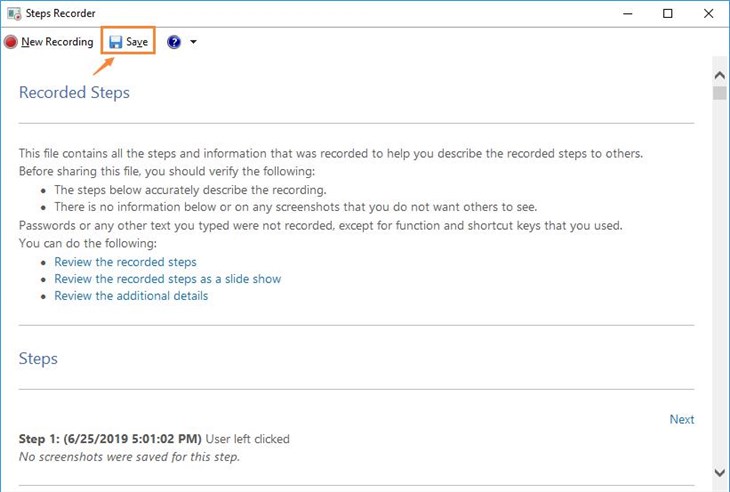Select the Step 1 timestamp line
The width and height of the screenshot is (730, 492).
[110, 439]
